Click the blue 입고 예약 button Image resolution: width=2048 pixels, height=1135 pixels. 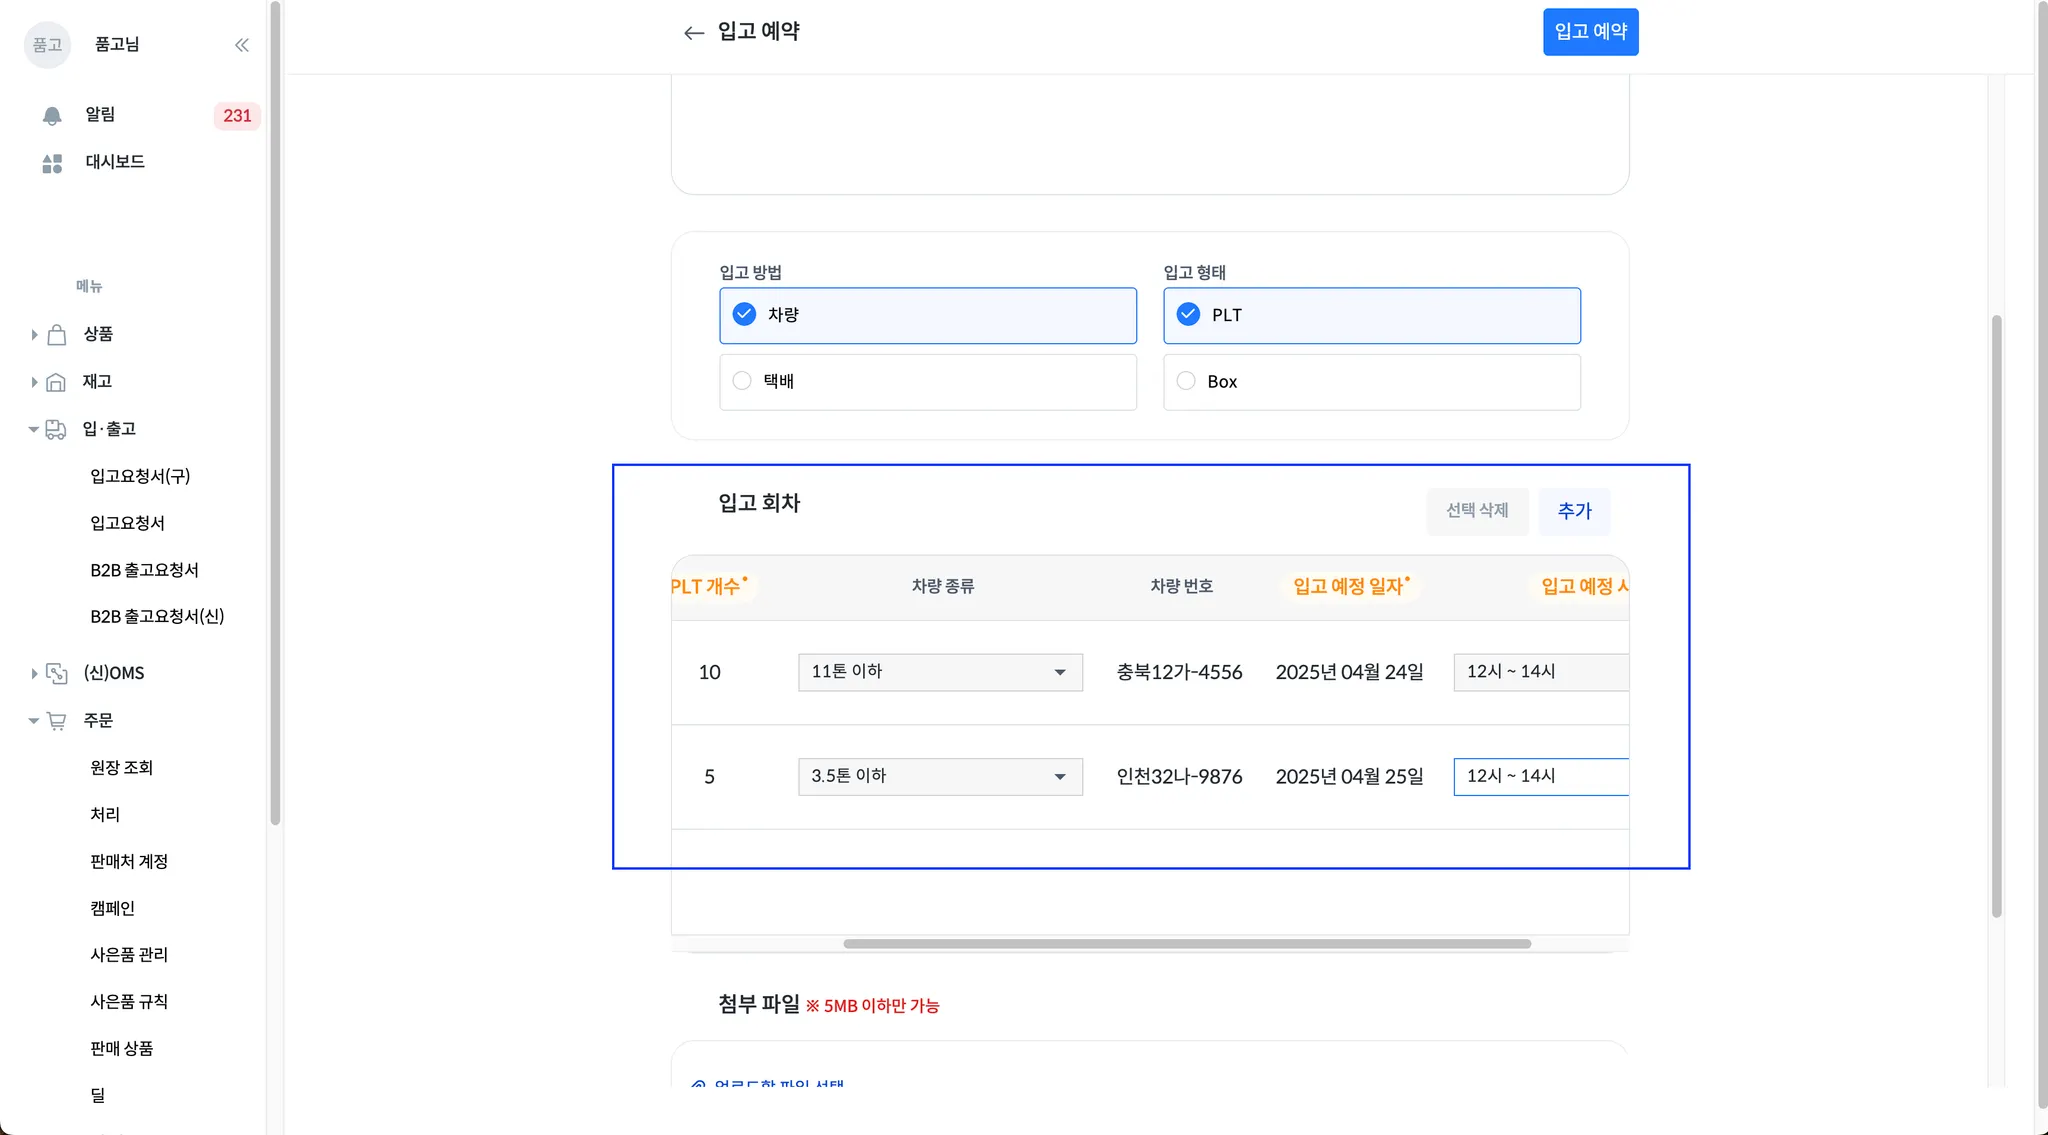pyautogui.click(x=1590, y=32)
